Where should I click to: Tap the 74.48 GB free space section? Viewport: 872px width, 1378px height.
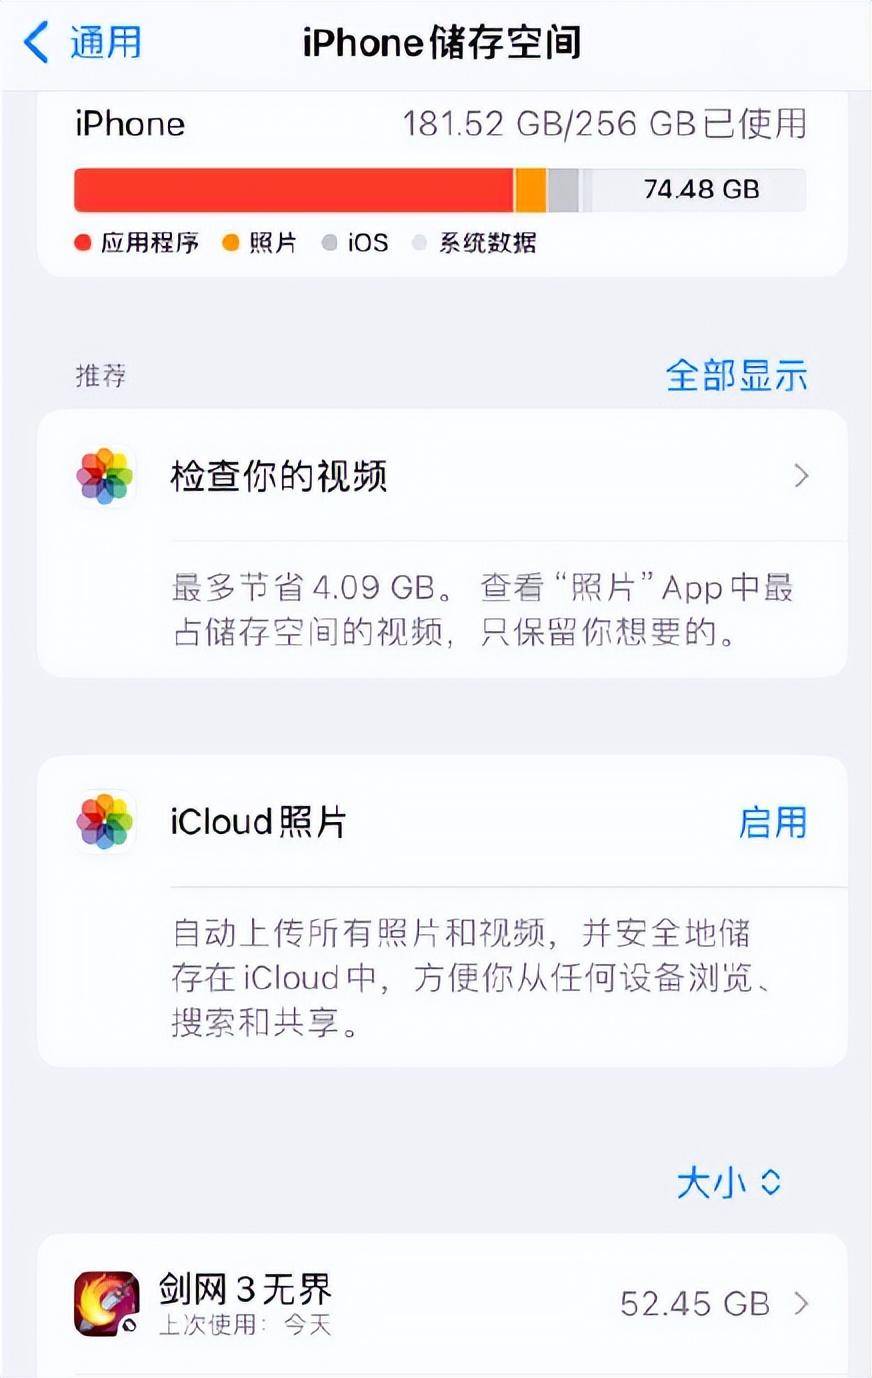(x=700, y=190)
